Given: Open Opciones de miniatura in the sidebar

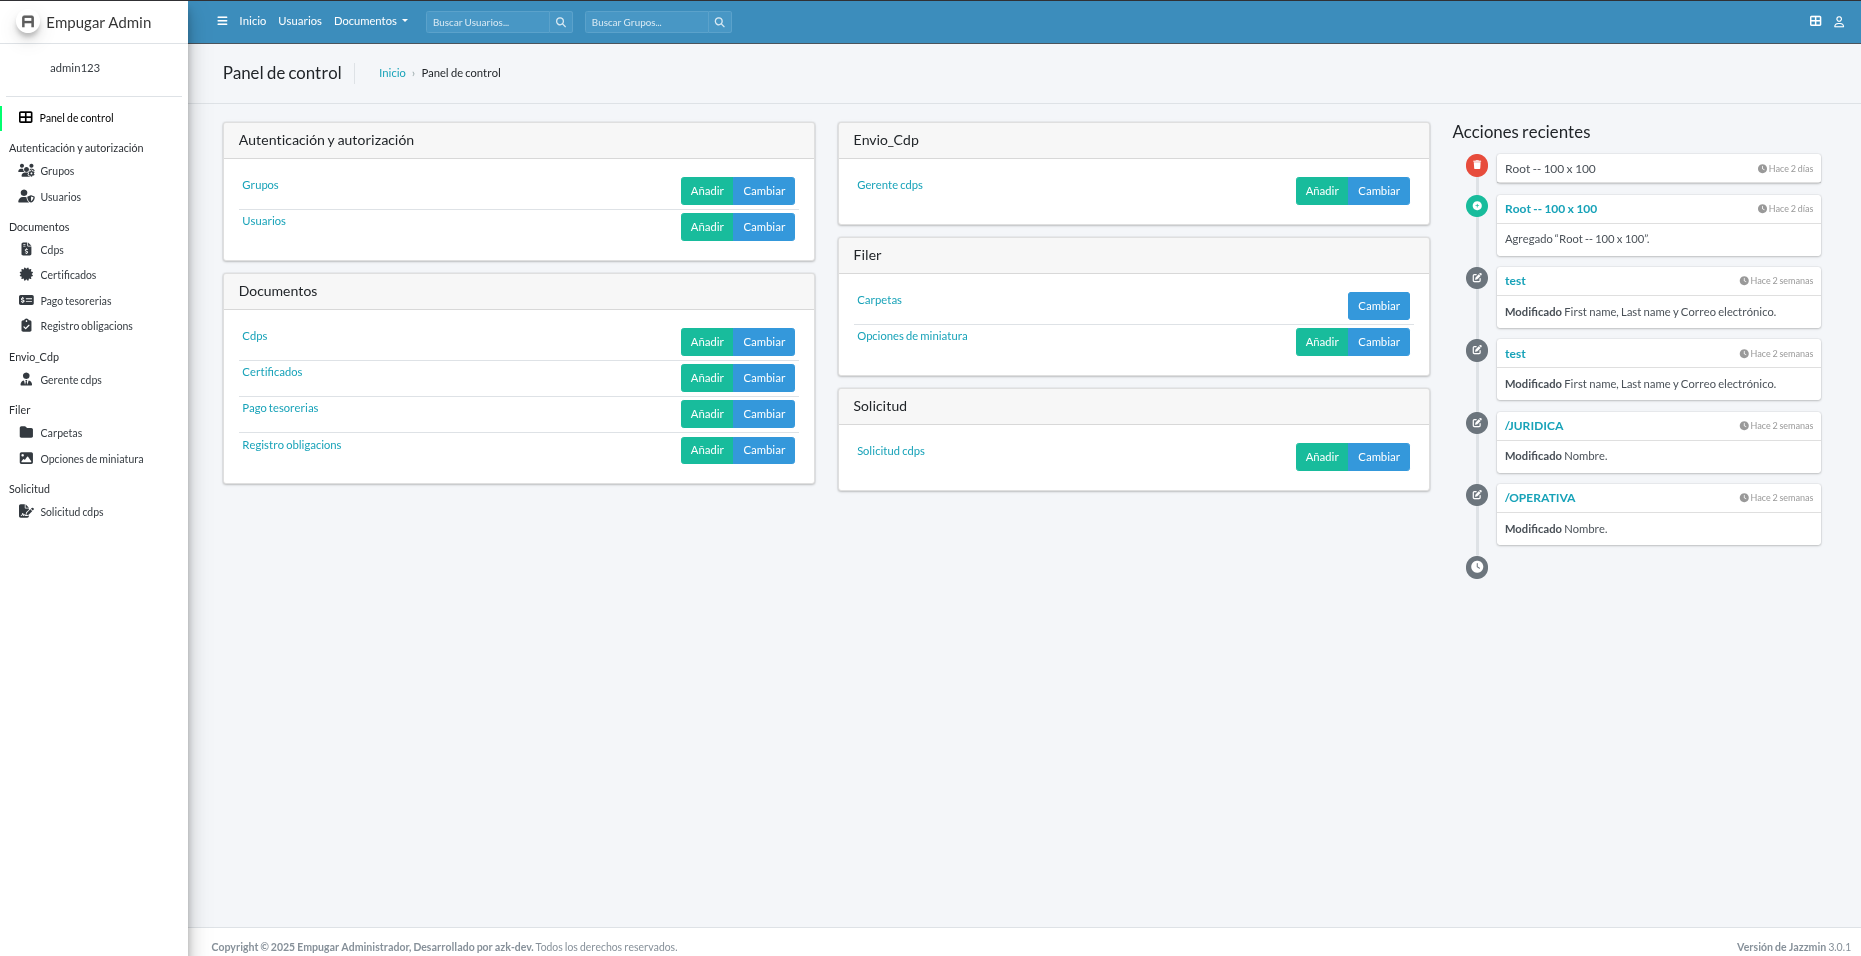Looking at the screenshot, I should pos(92,459).
